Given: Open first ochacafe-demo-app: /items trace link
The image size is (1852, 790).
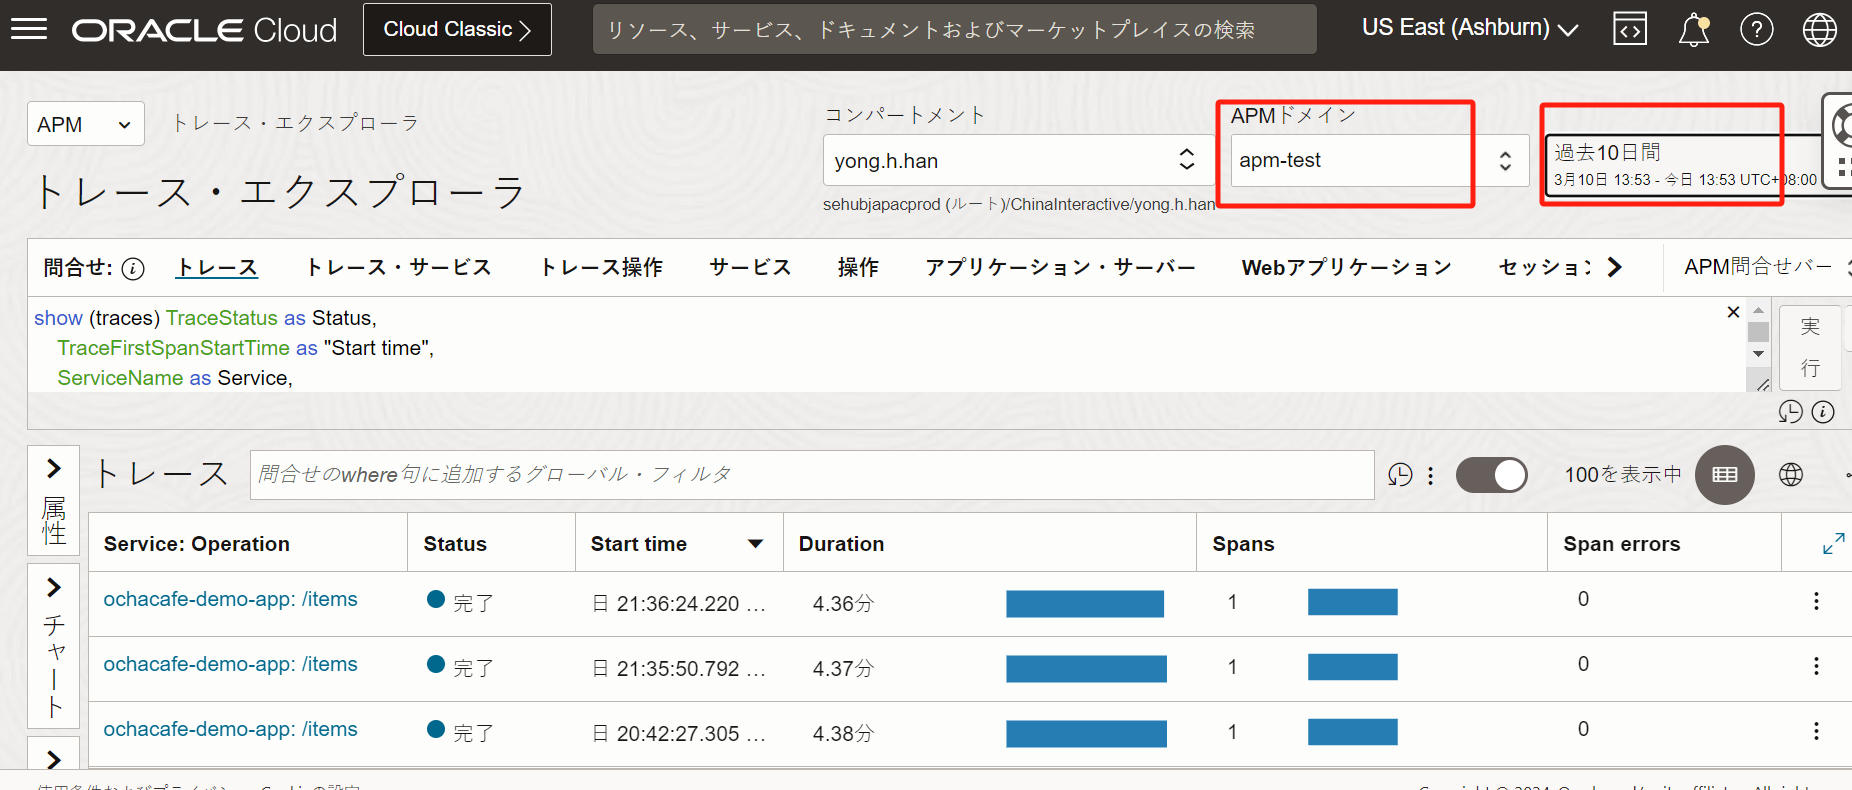Looking at the screenshot, I should pyautogui.click(x=230, y=599).
